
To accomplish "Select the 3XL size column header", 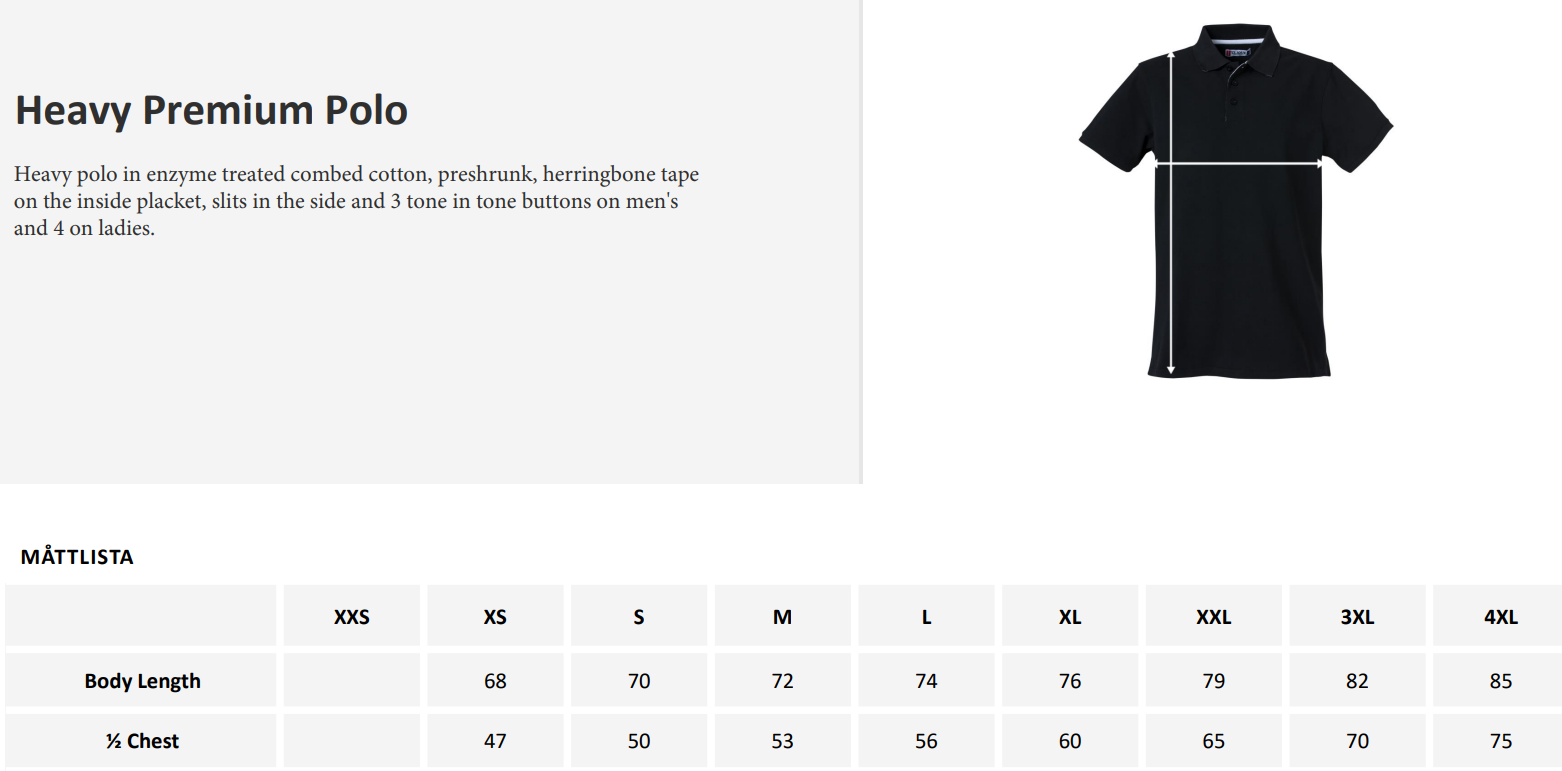I will [1357, 617].
